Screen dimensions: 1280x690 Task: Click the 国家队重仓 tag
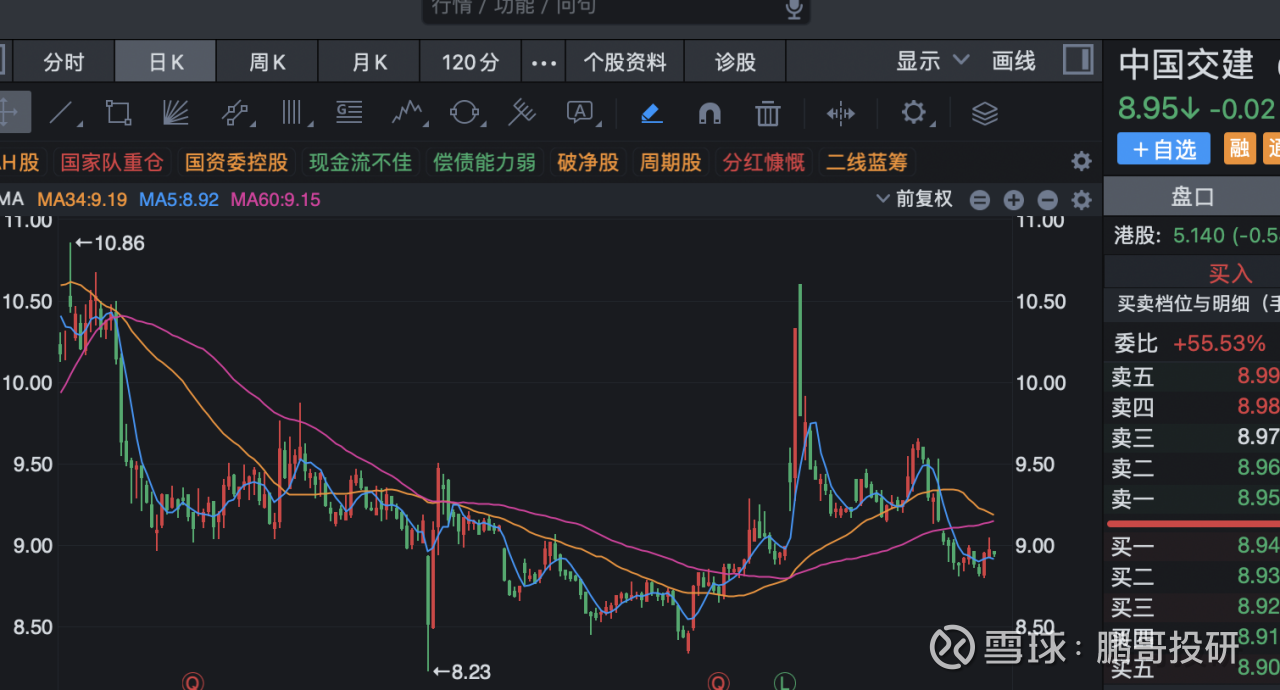(x=113, y=162)
